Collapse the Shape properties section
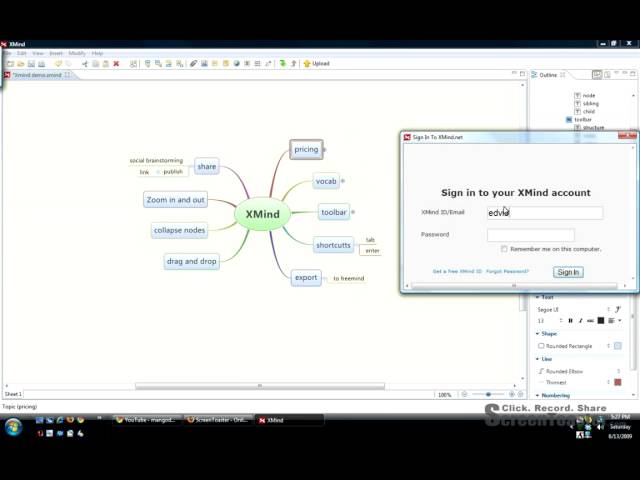Screen dimensions: 640x480 (538, 333)
